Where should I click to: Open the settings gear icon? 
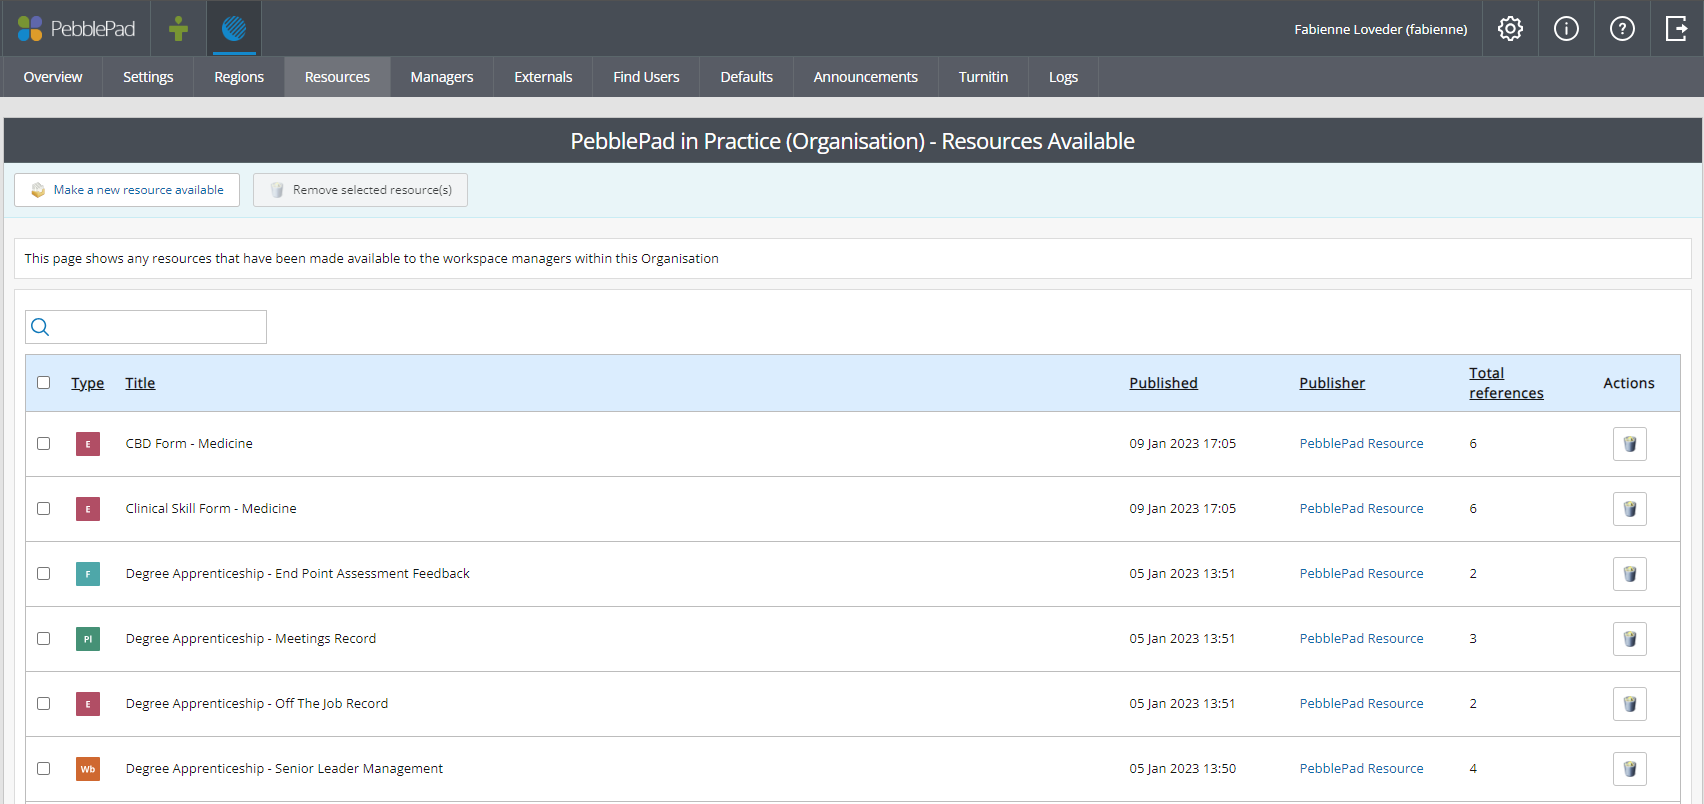click(1510, 28)
